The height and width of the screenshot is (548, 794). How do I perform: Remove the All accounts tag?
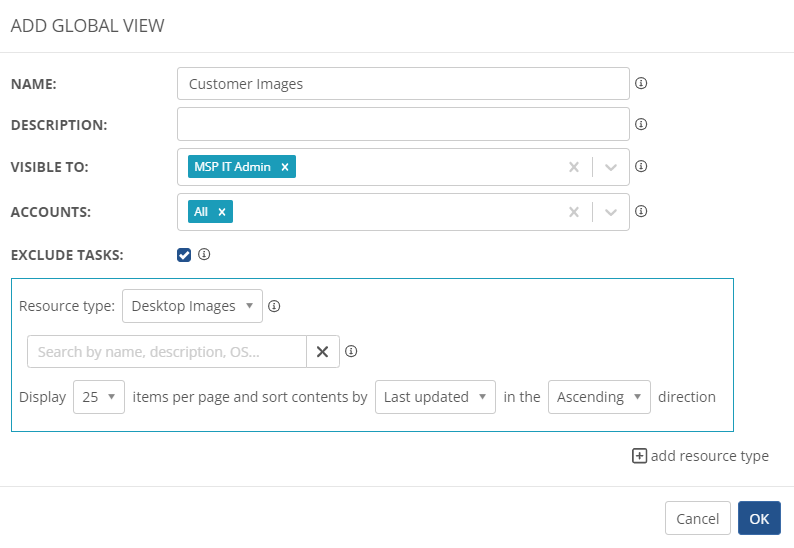click(222, 212)
